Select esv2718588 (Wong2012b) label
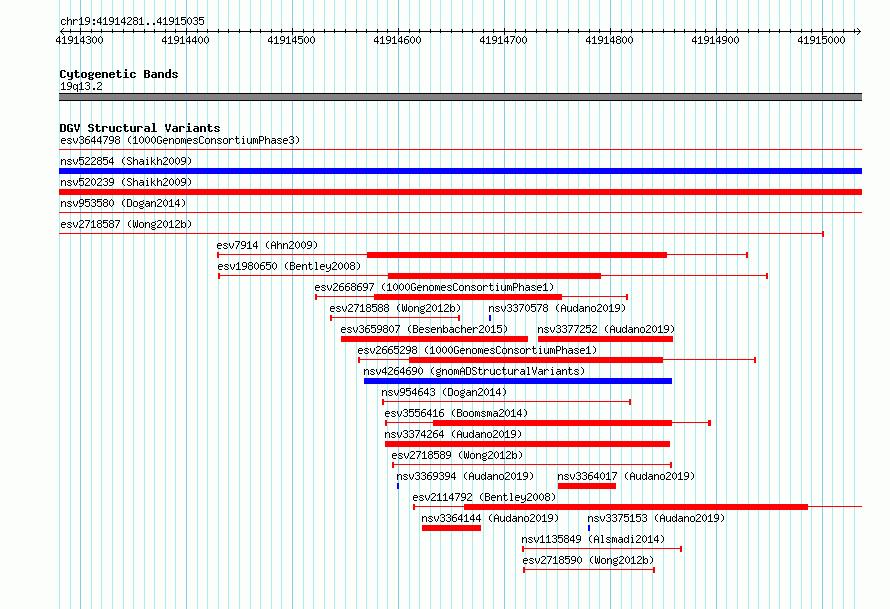This screenshot has width=890, height=609. tap(395, 308)
